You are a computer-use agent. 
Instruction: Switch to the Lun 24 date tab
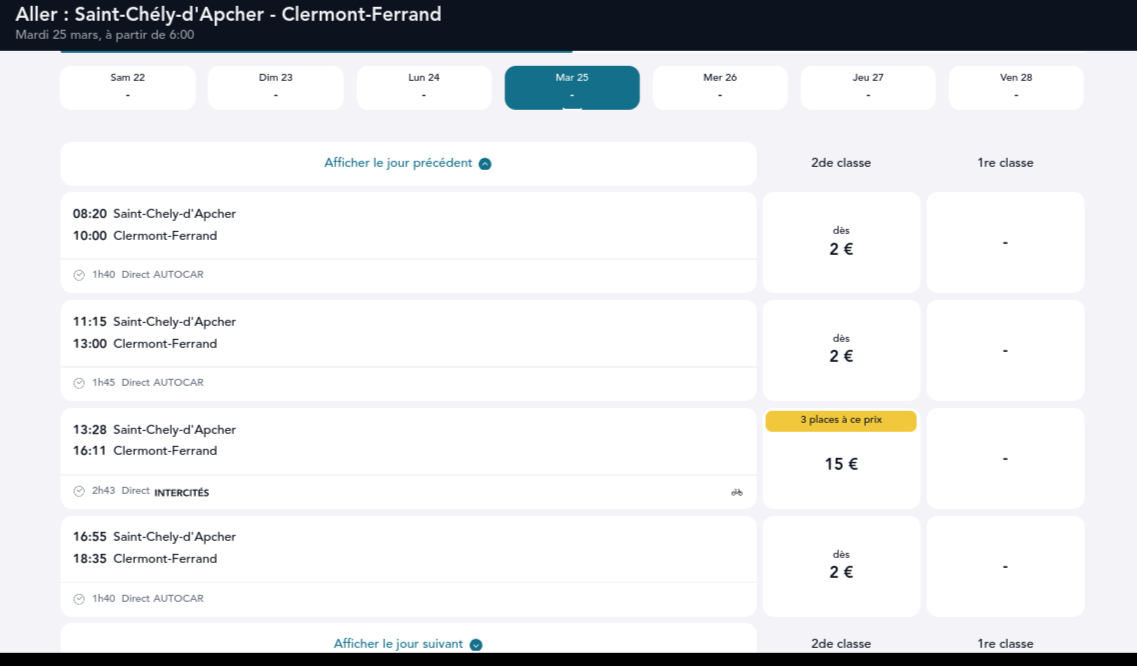424,87
